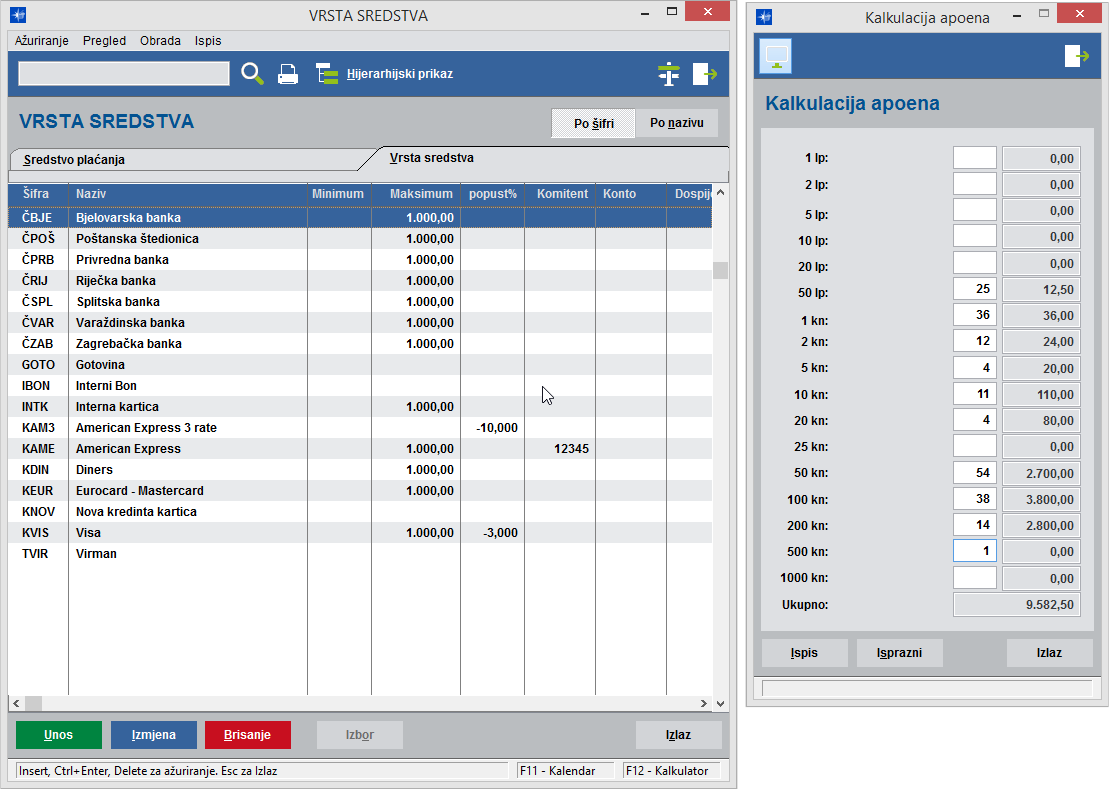The width and height of the screenshot is (1109, 789).
Task: Click the search magnifier icon
Action: click(252, 74)
